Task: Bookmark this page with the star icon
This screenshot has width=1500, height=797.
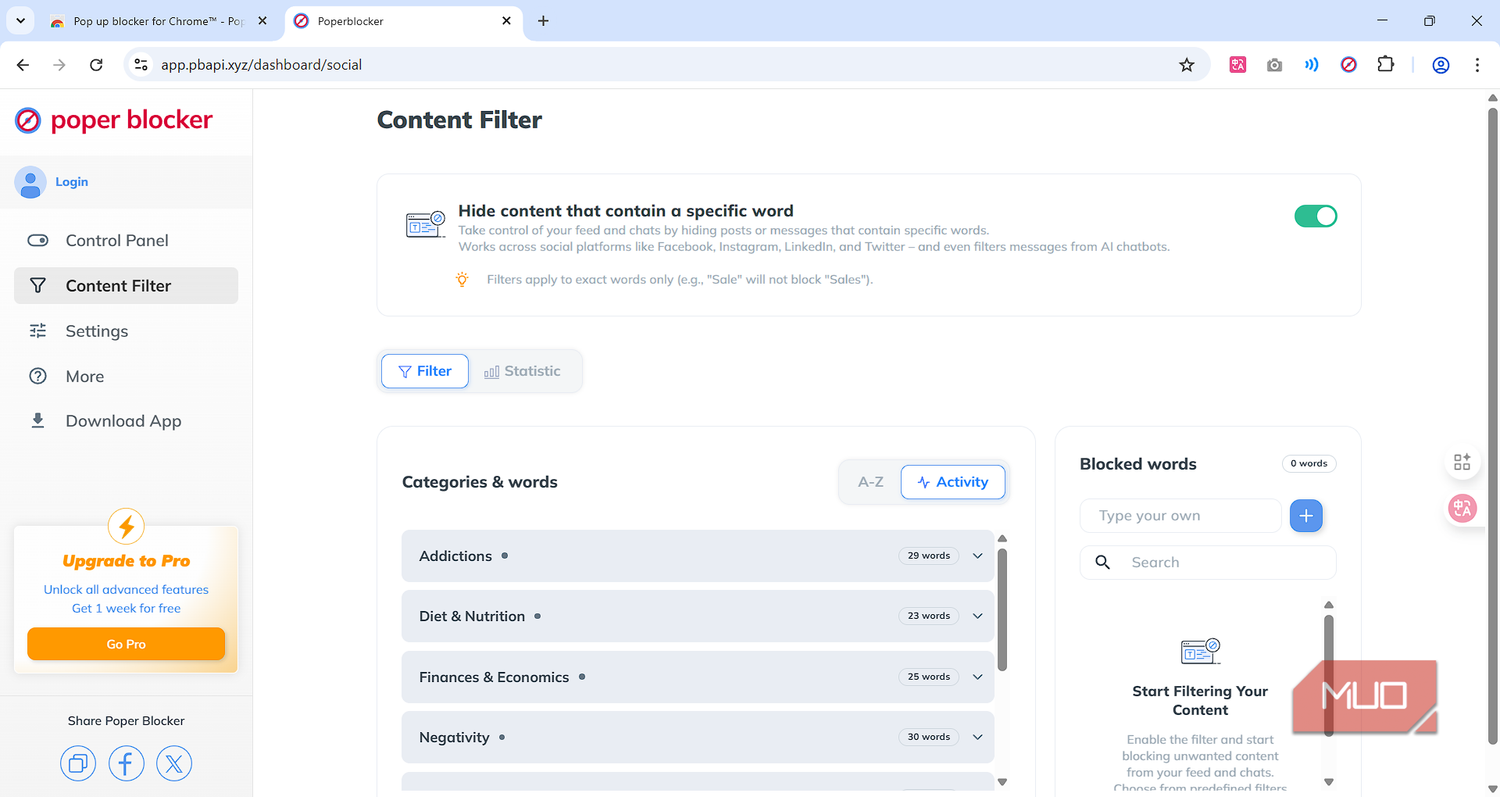Action: click(x=1187, y=65)
